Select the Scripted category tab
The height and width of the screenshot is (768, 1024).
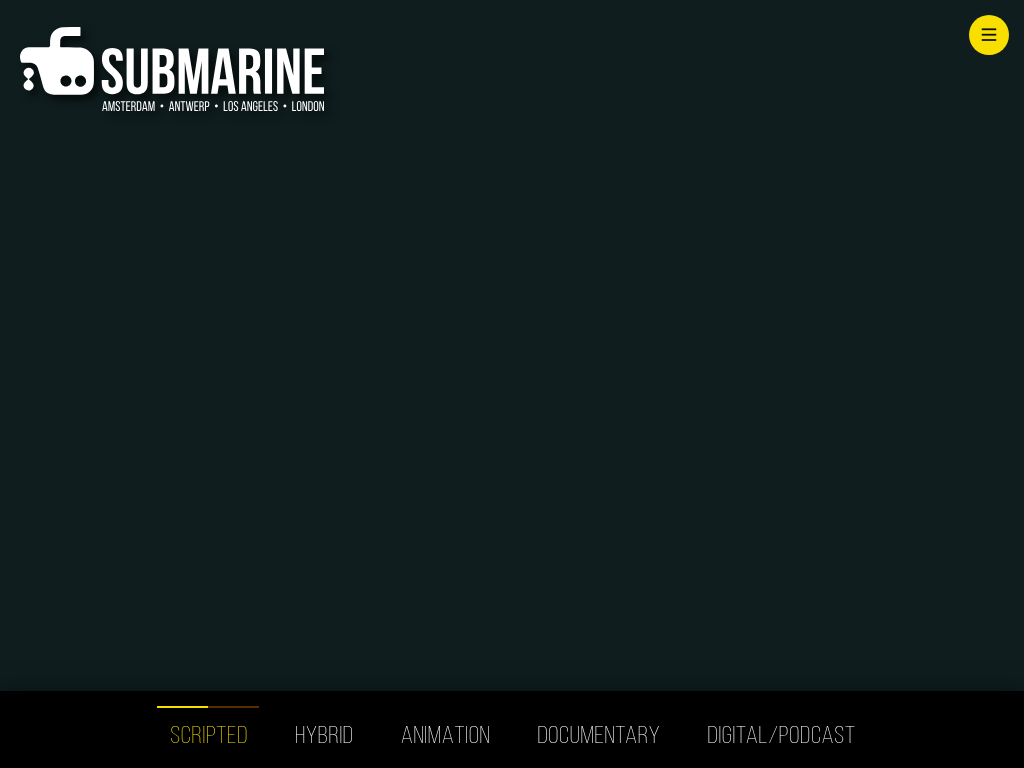coord(208,735)
